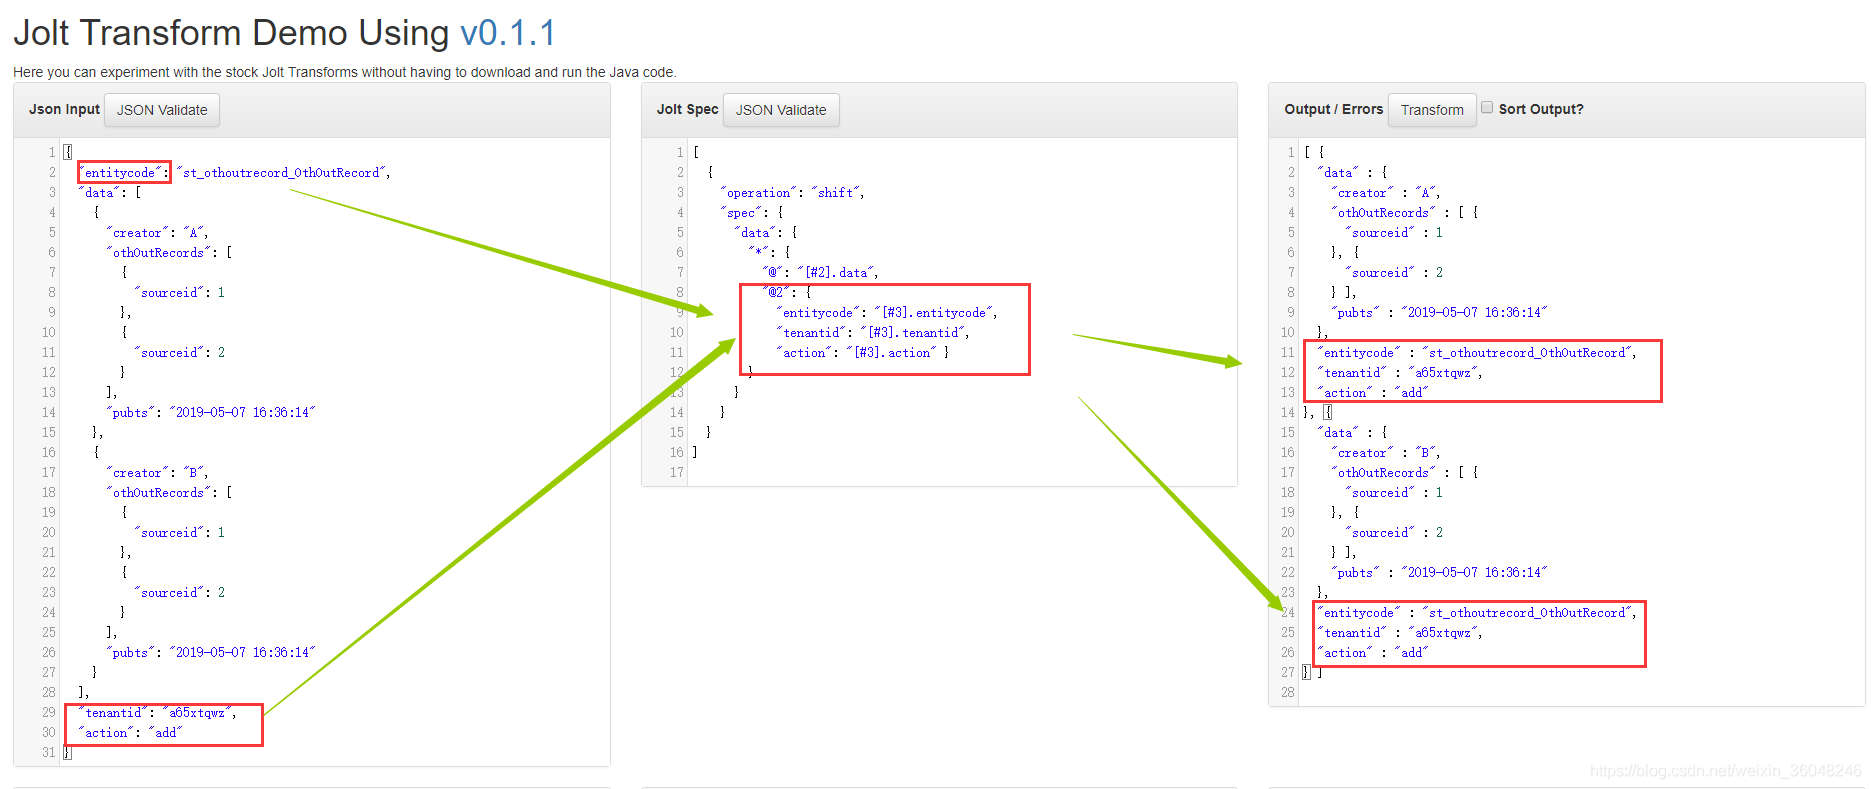Image resolution: width=1871 pixels, height=789 pixels.
Task: Click the "*": { line in Jolt Spec
Action: click(769, 253)
